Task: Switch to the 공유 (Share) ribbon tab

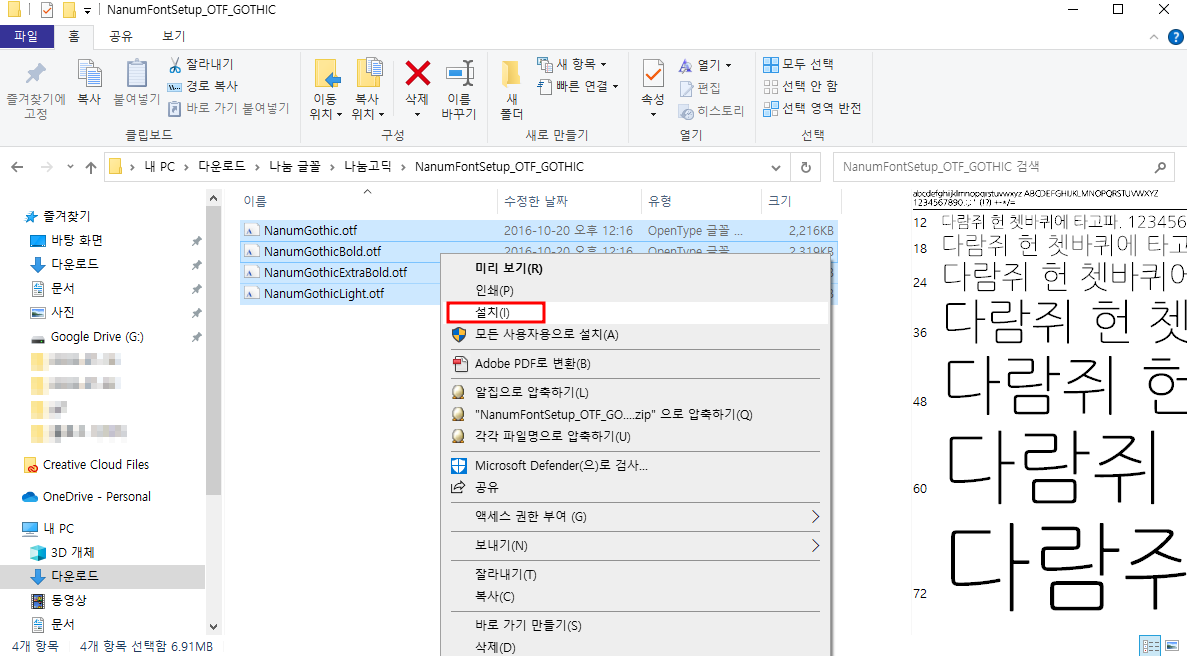Action: (x=121, y=36)
